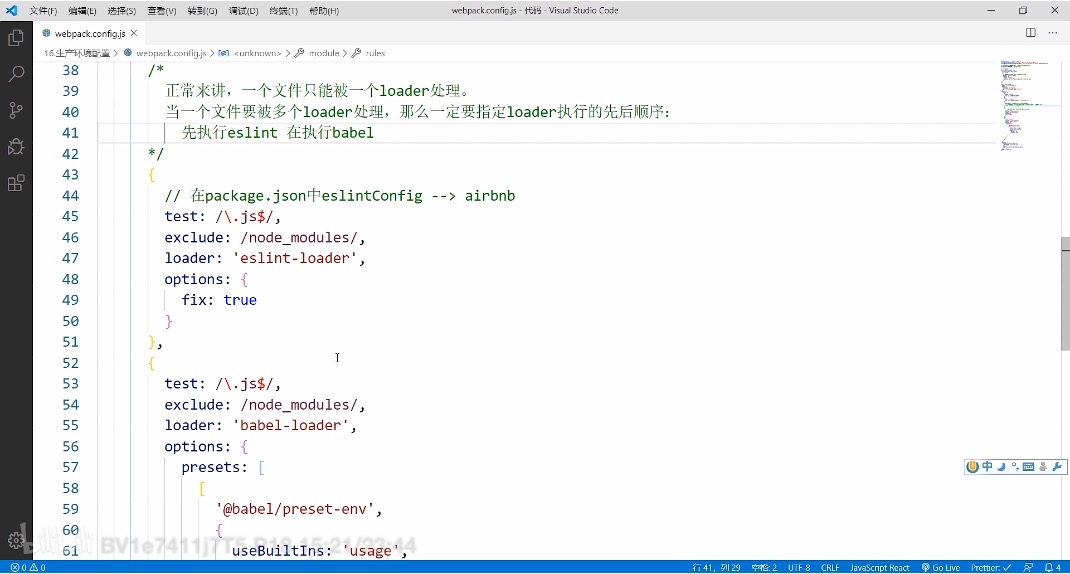Open the Search view icon

[x=16, y=74]
